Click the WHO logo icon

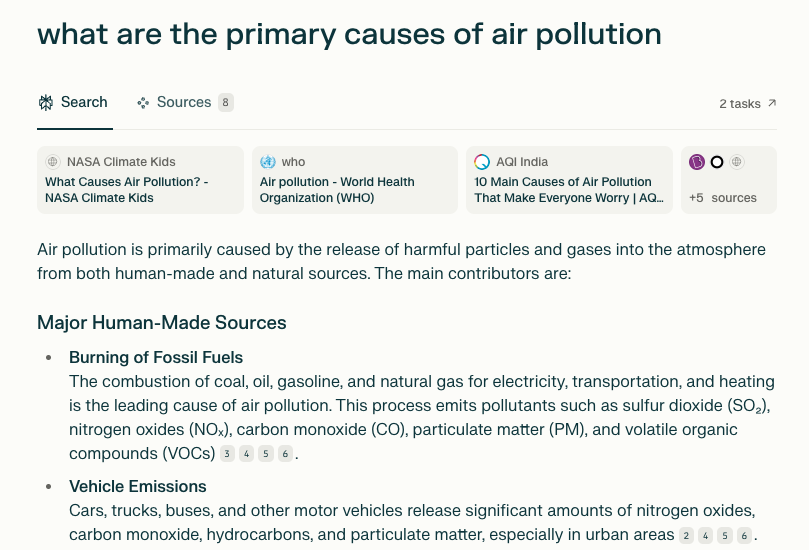pyautogui.click(x=267, y=162)
